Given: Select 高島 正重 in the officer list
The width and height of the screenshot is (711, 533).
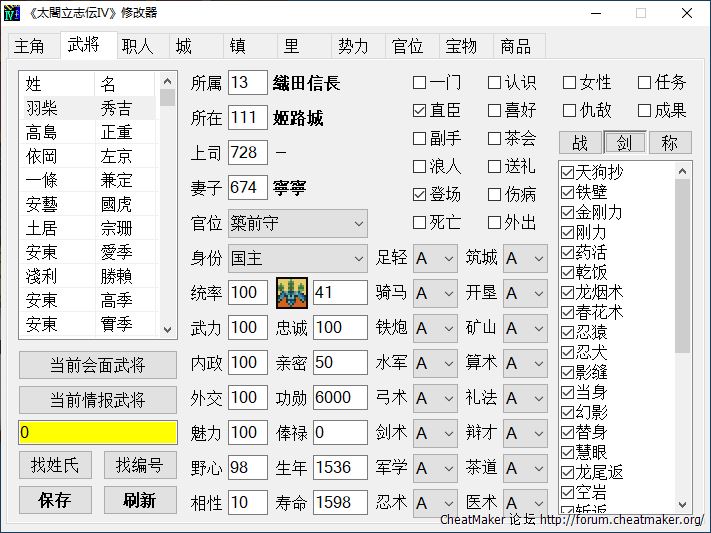Looking at the screenshot, I should (x=88, y=132).
